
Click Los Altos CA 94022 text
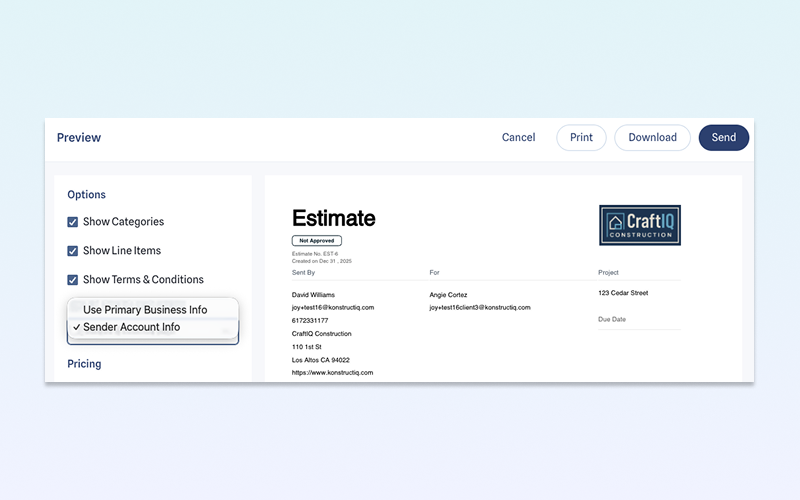pos(320,360)
